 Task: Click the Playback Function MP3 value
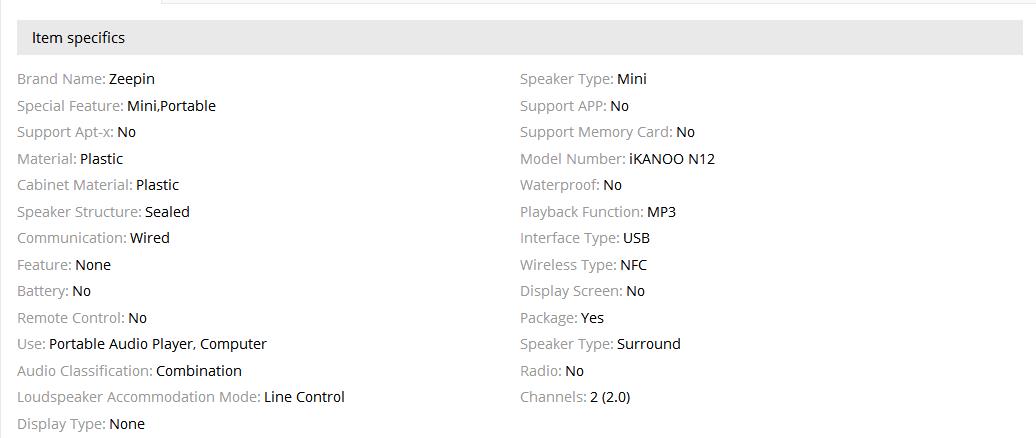(661, 212)
